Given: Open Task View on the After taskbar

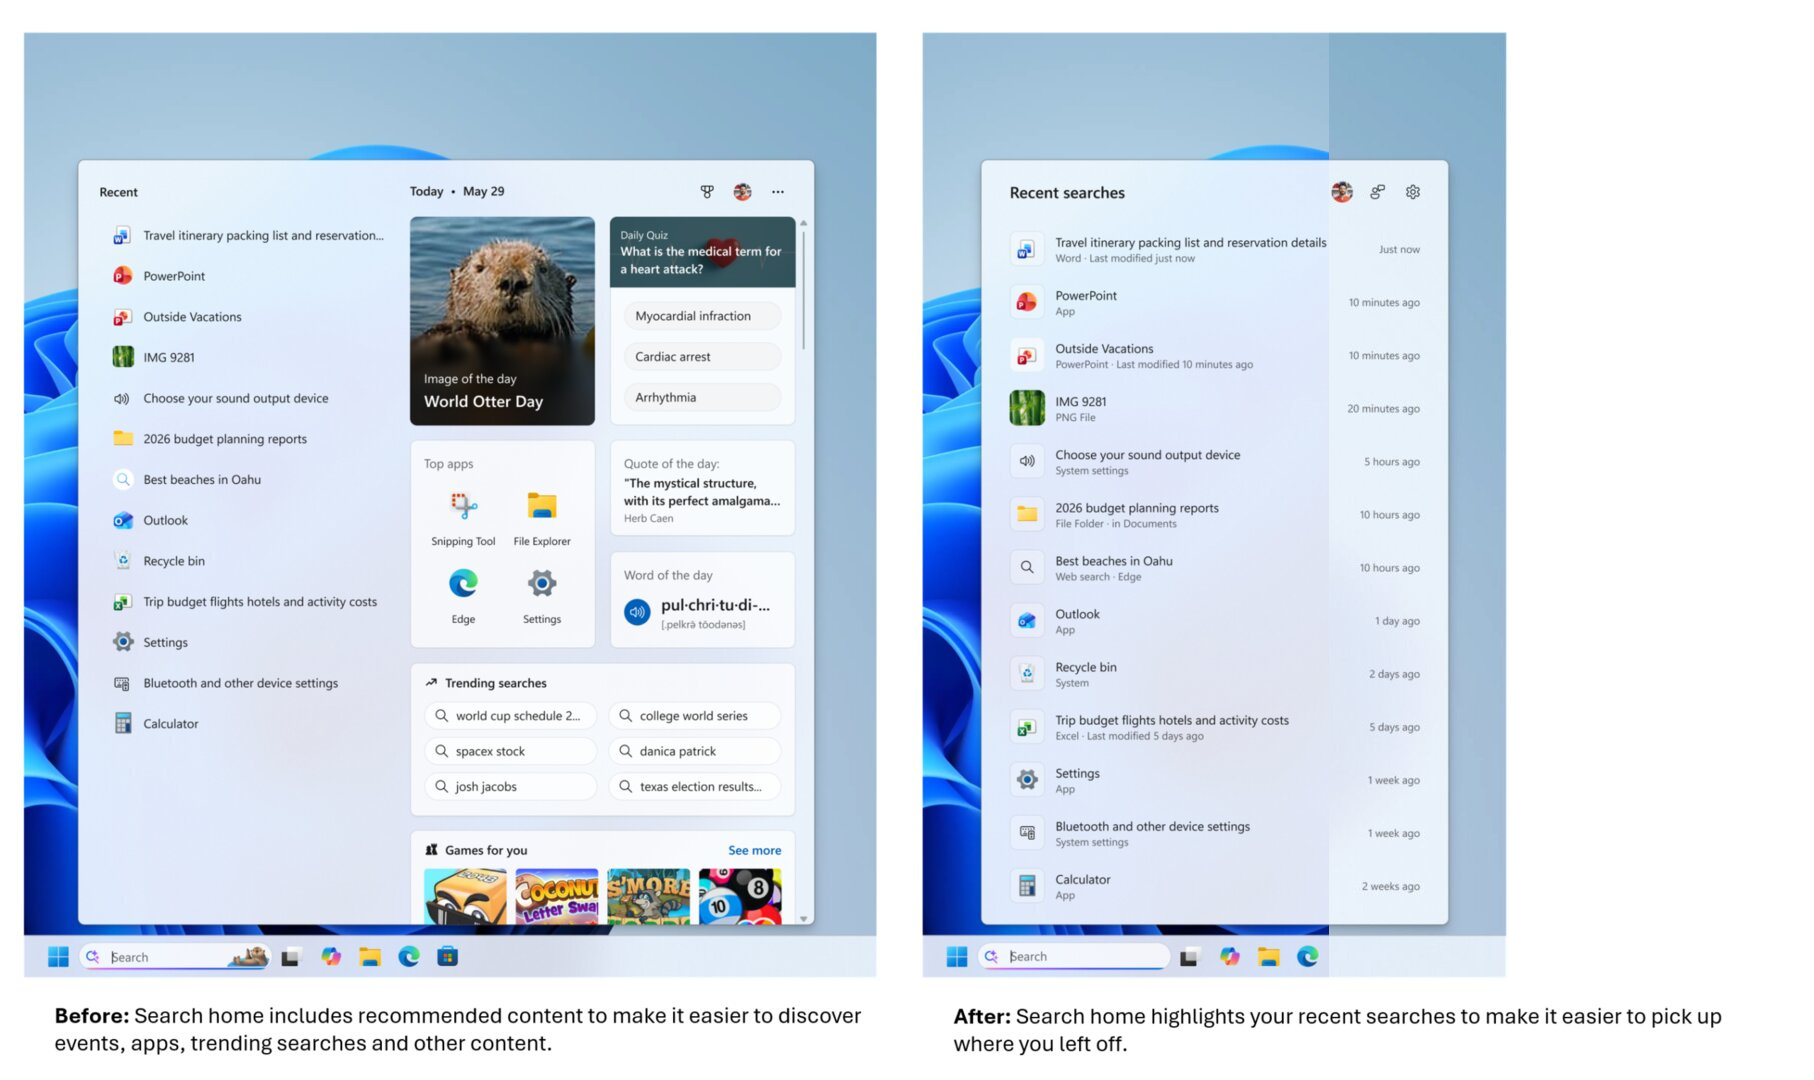Looking at the screenshot, I should [x=1189, y=957].
